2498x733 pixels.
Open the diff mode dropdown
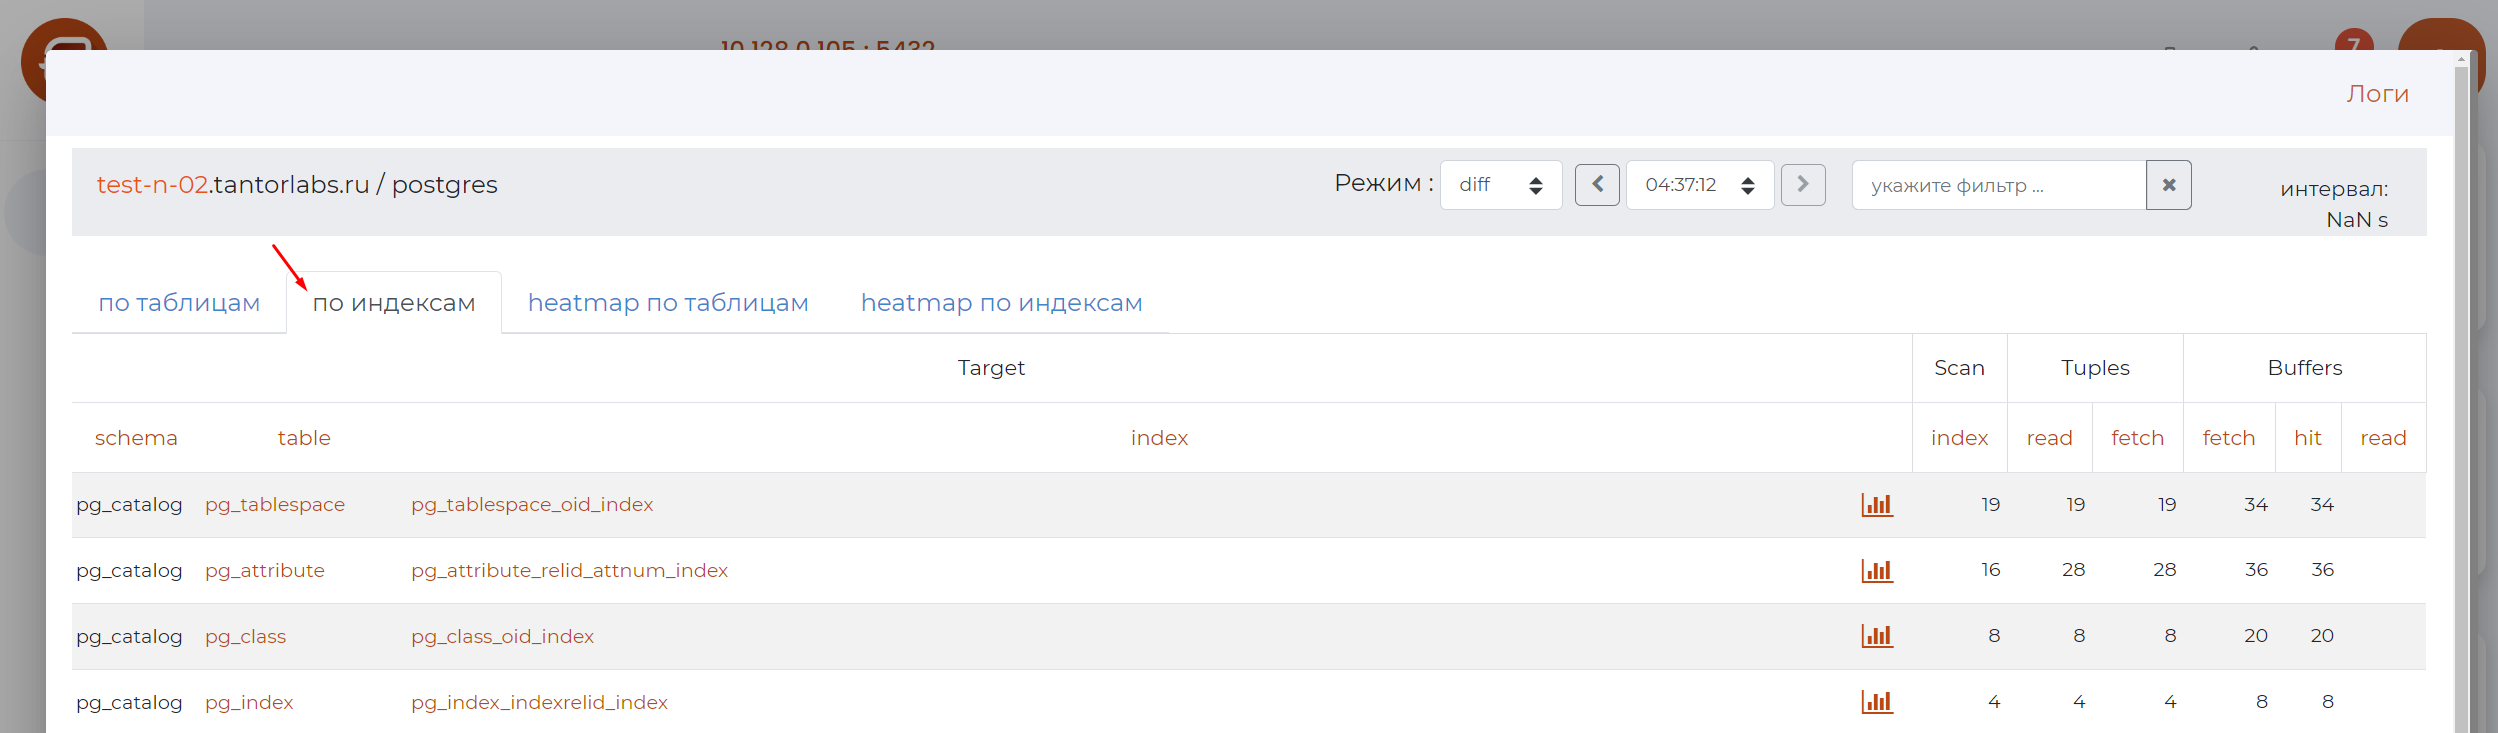pos(1500,185)
